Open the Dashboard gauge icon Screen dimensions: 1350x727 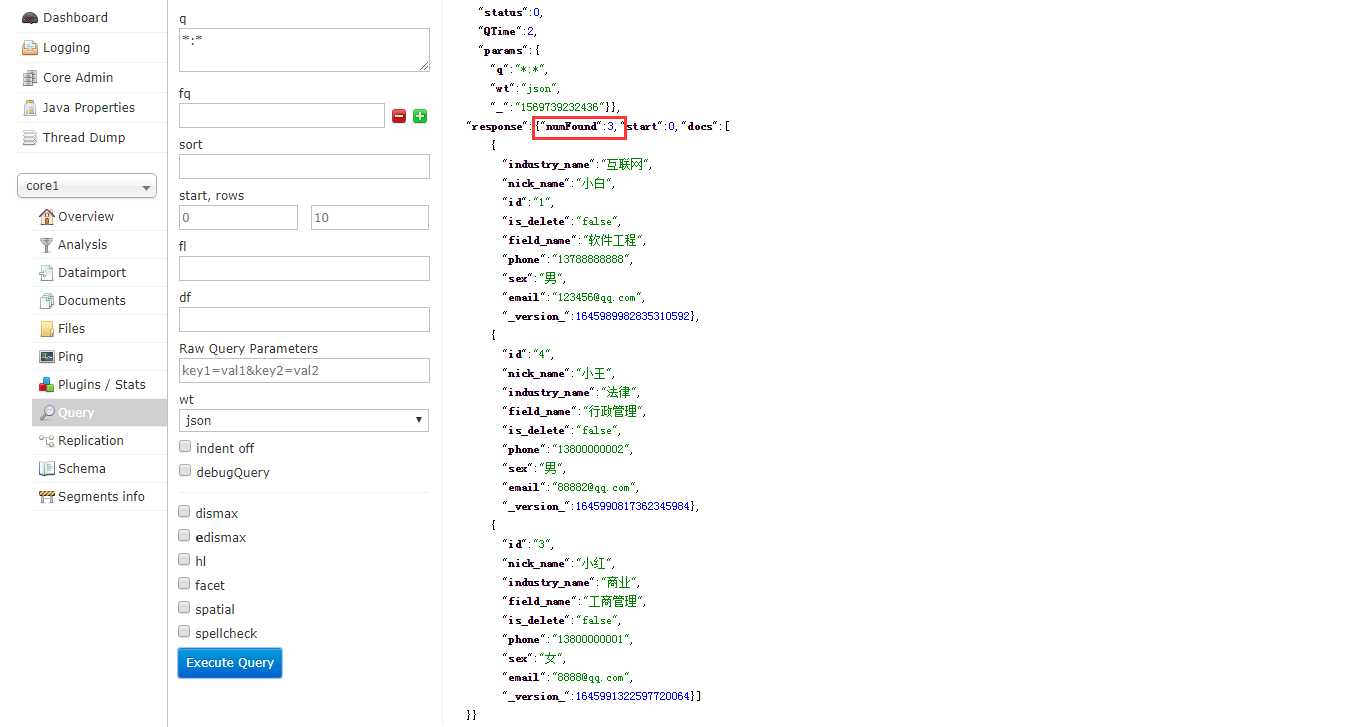(29, 18)
